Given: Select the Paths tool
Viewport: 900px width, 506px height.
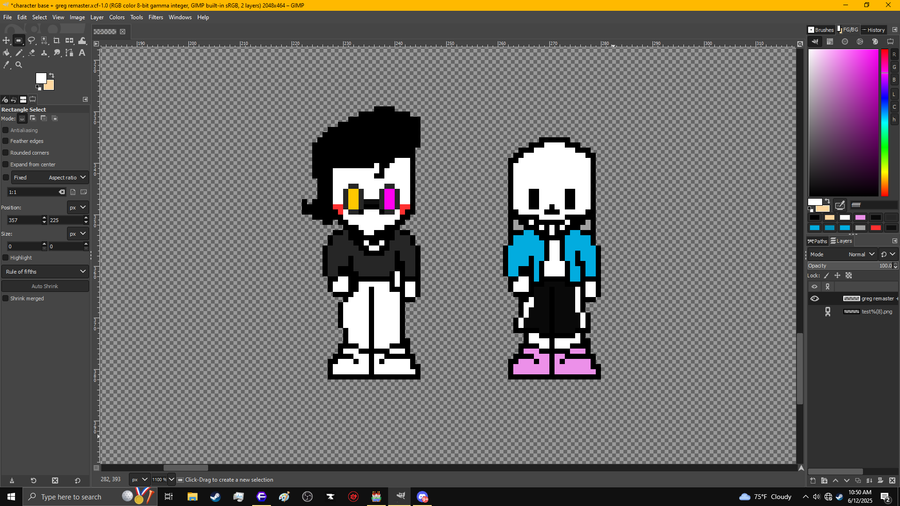Looking at the screenshot, I should point(69,53).
